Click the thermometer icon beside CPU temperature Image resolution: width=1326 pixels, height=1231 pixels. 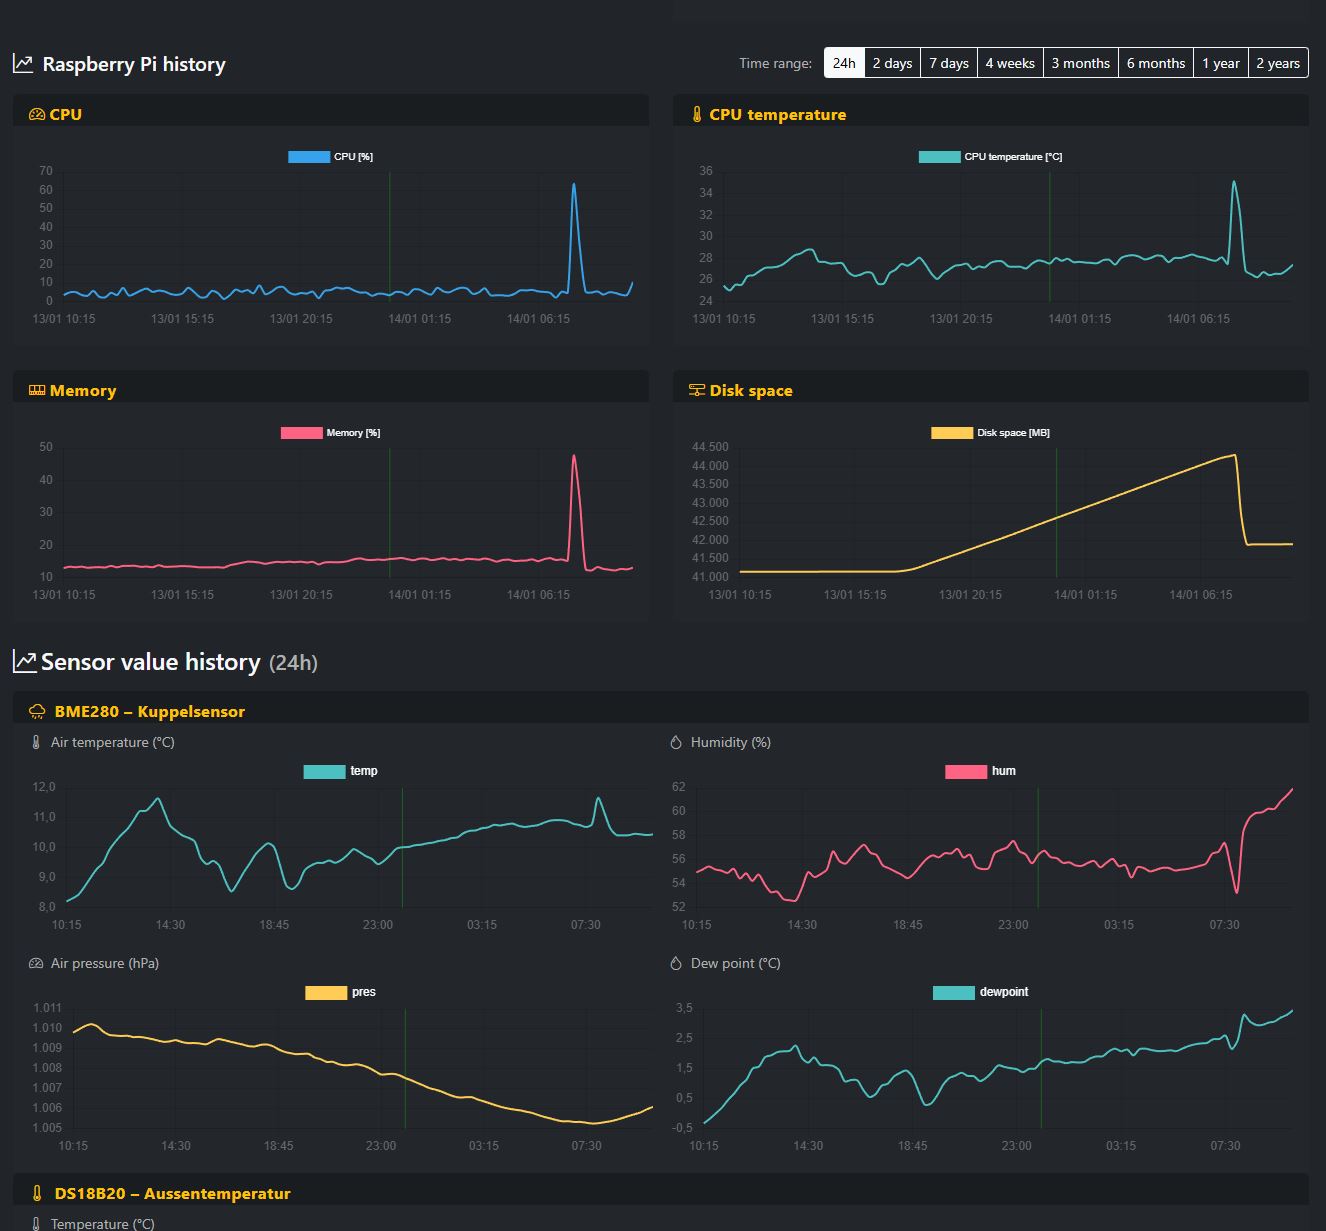pos(697,114)
